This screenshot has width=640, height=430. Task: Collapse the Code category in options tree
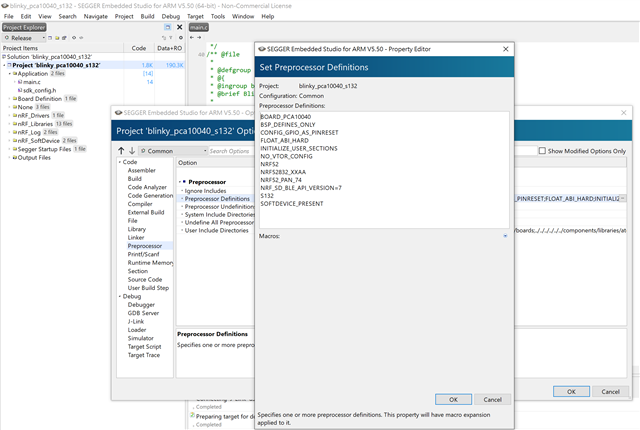[120, 162]
